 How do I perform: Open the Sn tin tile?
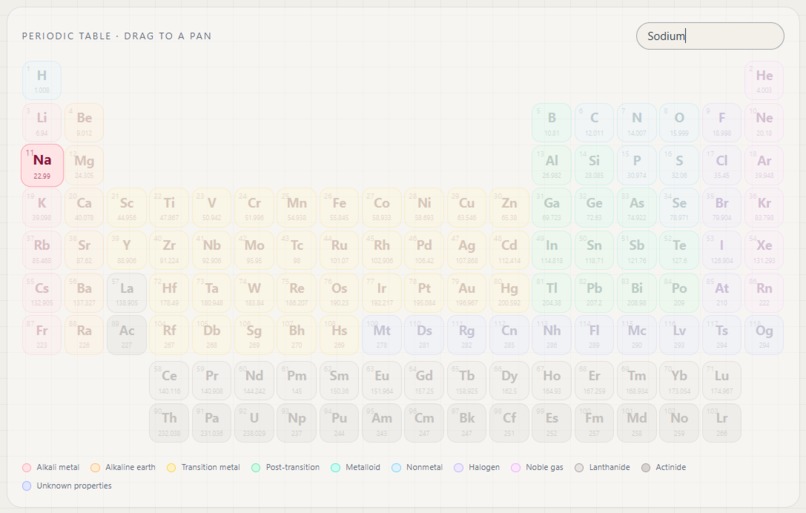(594, 250)
